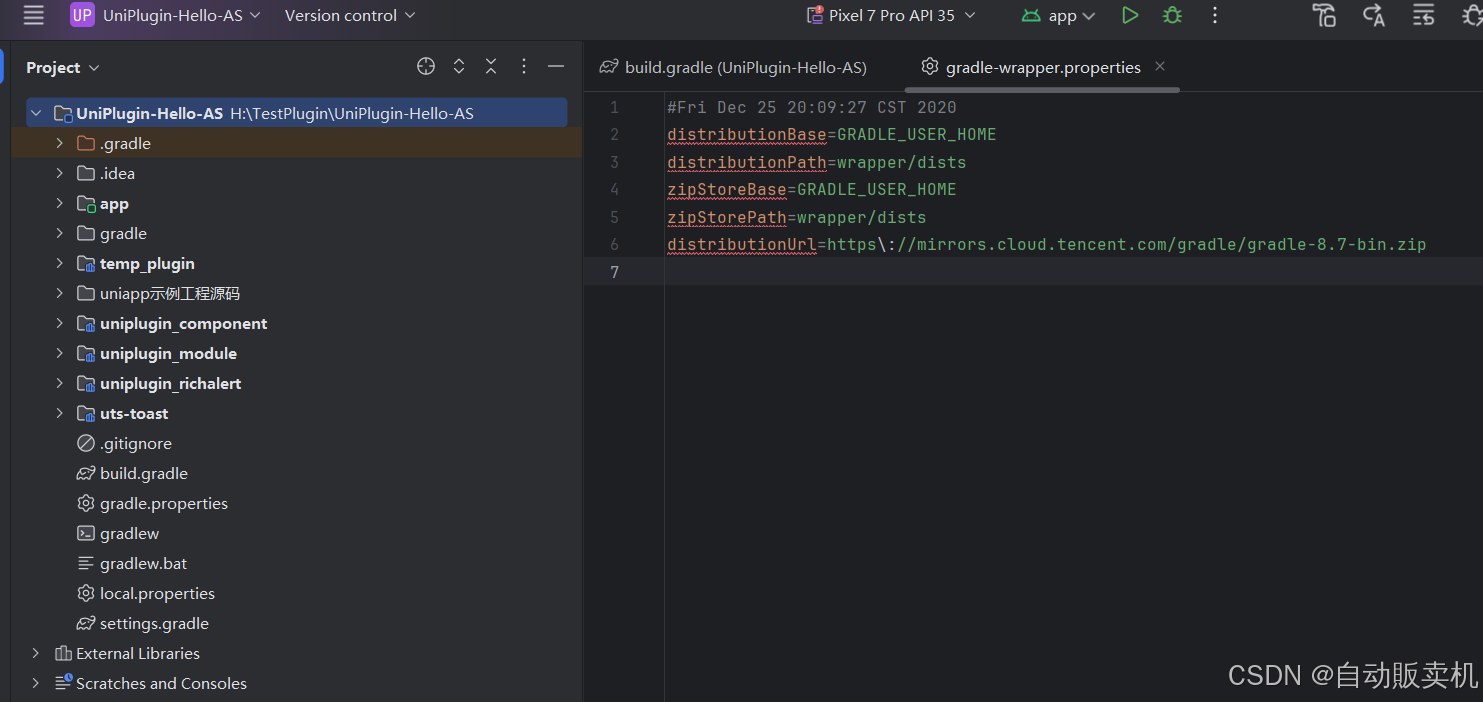The height and width of the screenshot is (702, 1483).
Task: Open the Version control dropdown
Action: [x=350, y=15]
